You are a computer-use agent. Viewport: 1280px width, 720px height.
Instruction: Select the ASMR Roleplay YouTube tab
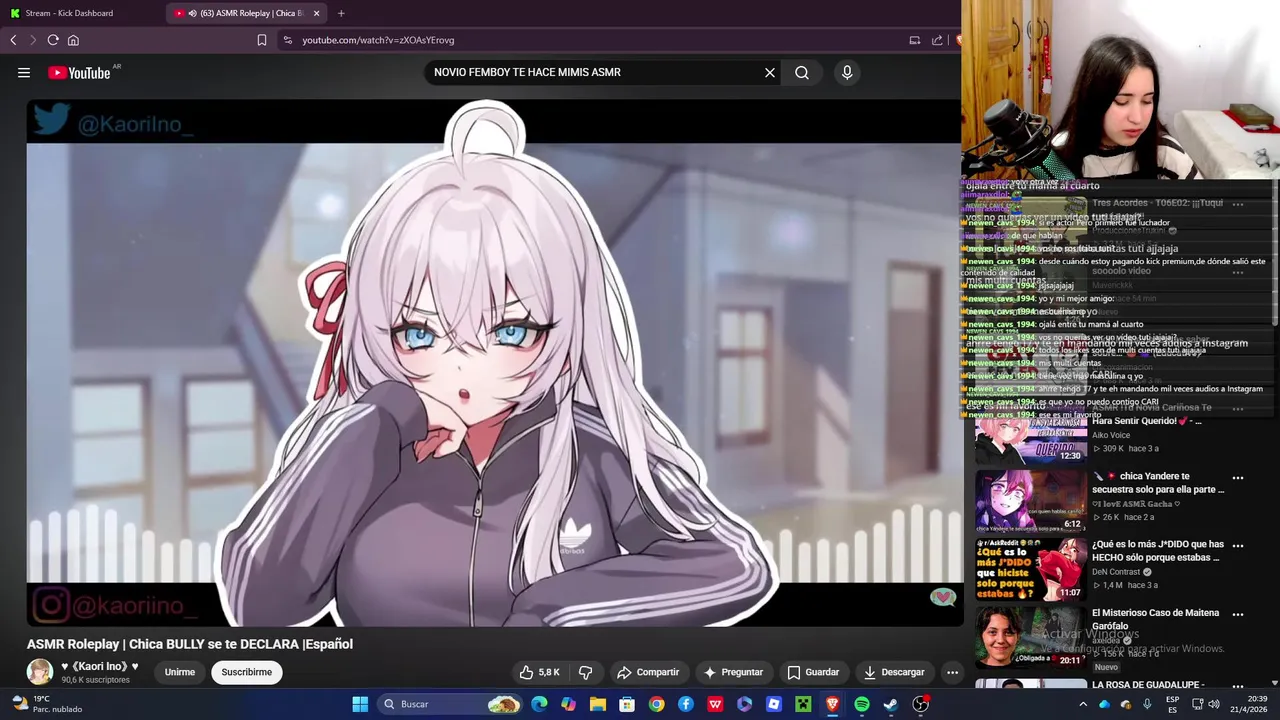[246, 13]
